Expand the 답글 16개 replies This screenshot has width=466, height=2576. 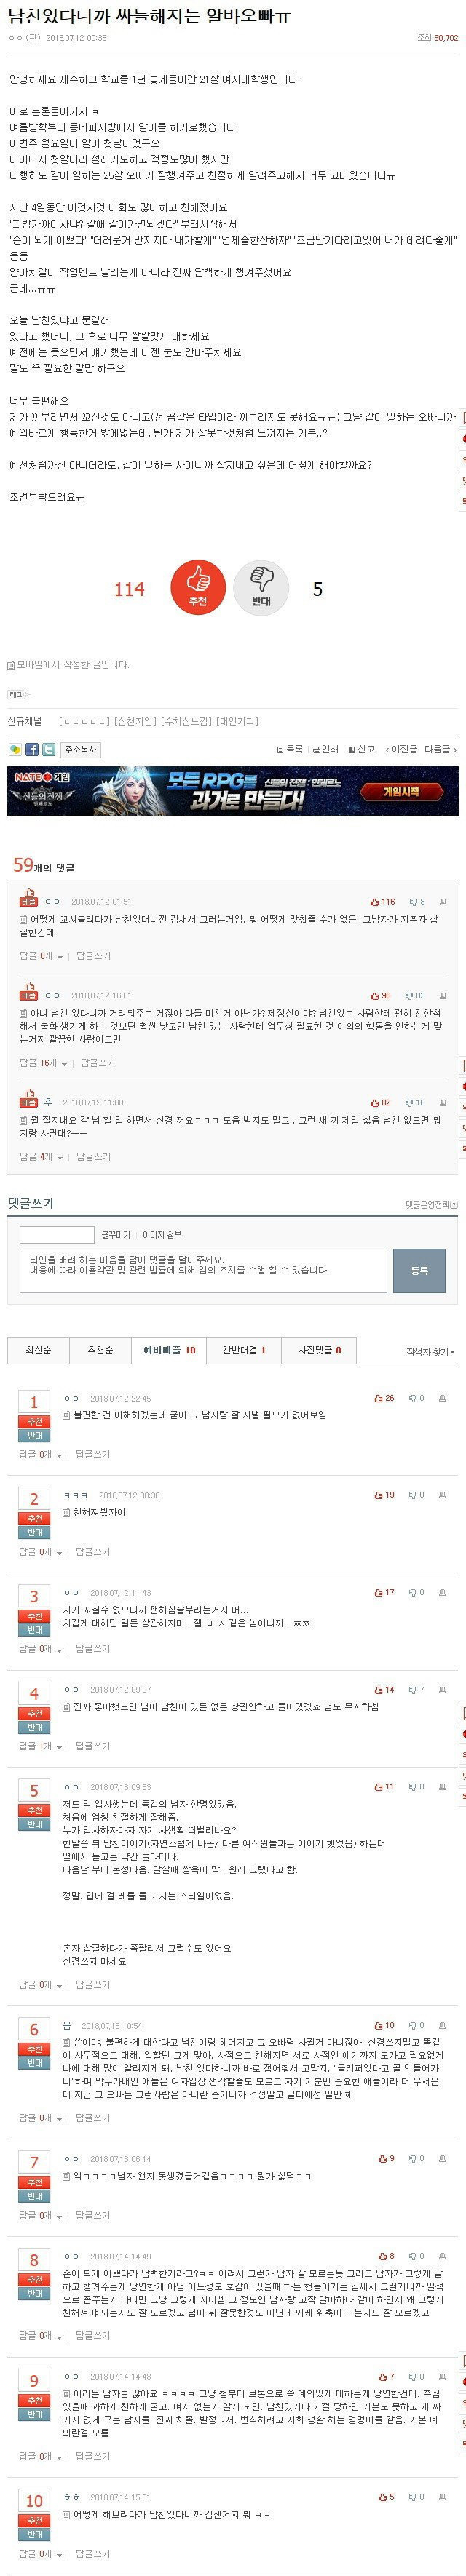pos(41,1063)
